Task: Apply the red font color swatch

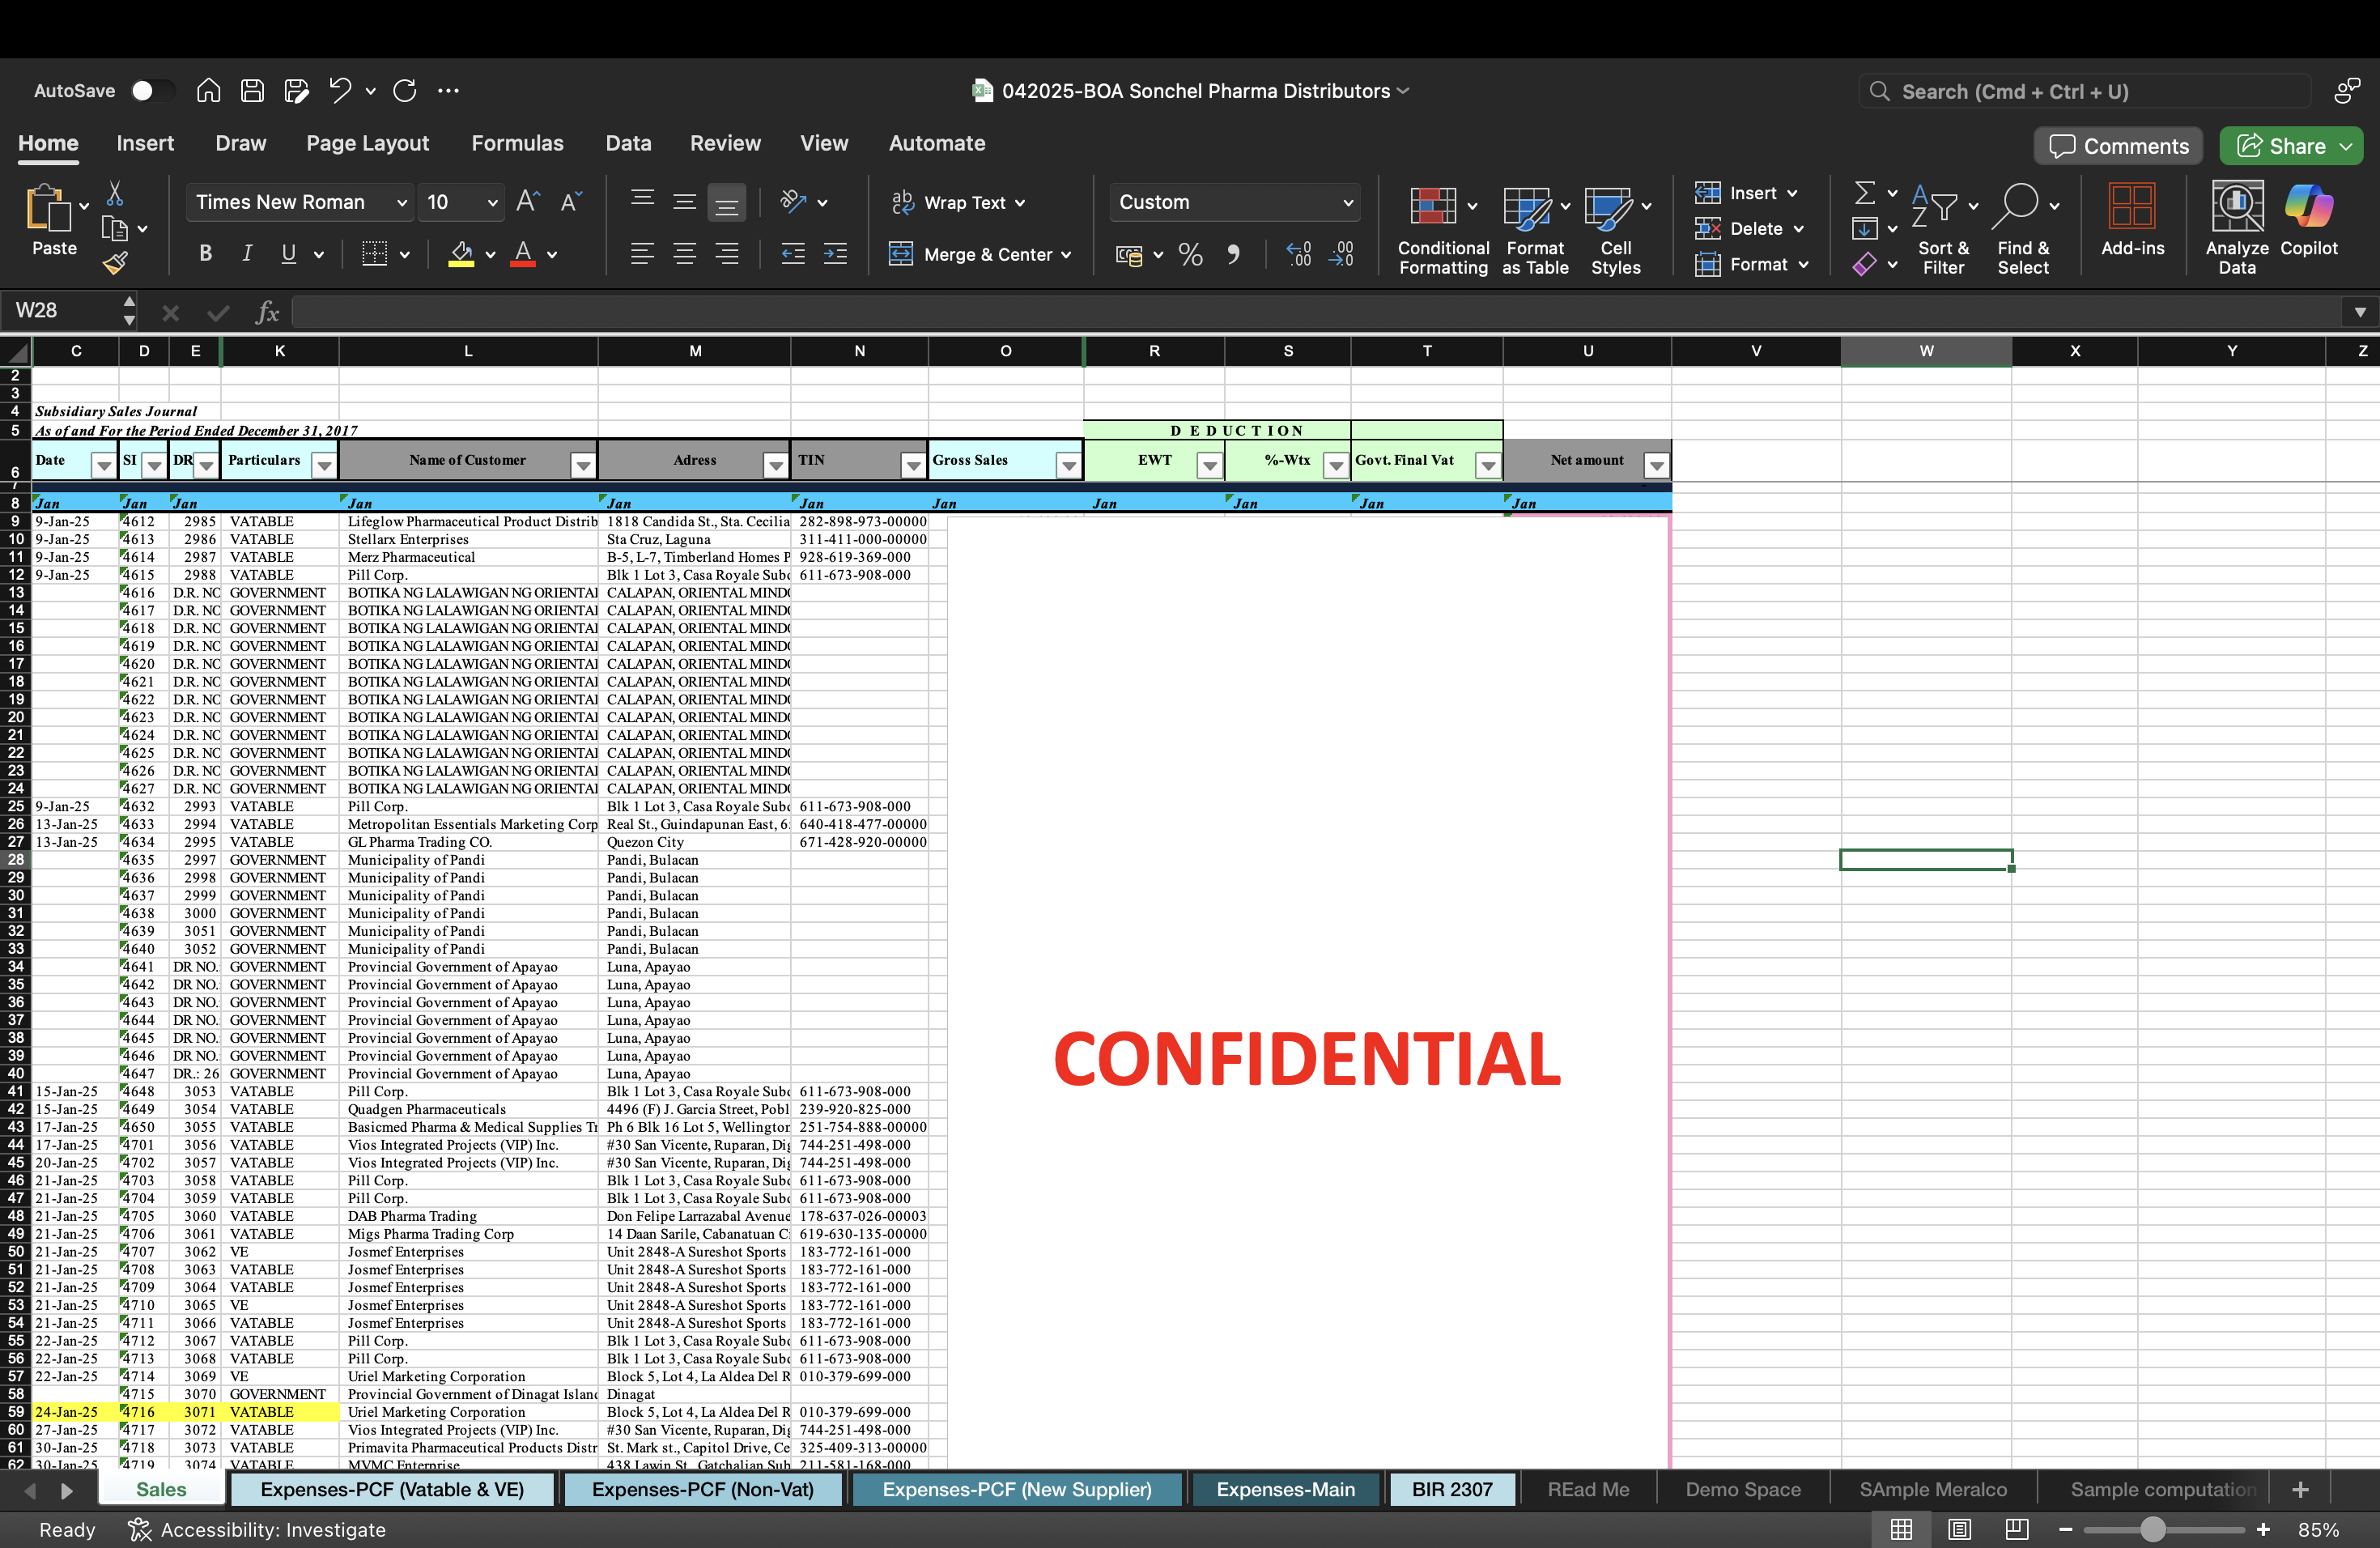Action: coord(523,254)
